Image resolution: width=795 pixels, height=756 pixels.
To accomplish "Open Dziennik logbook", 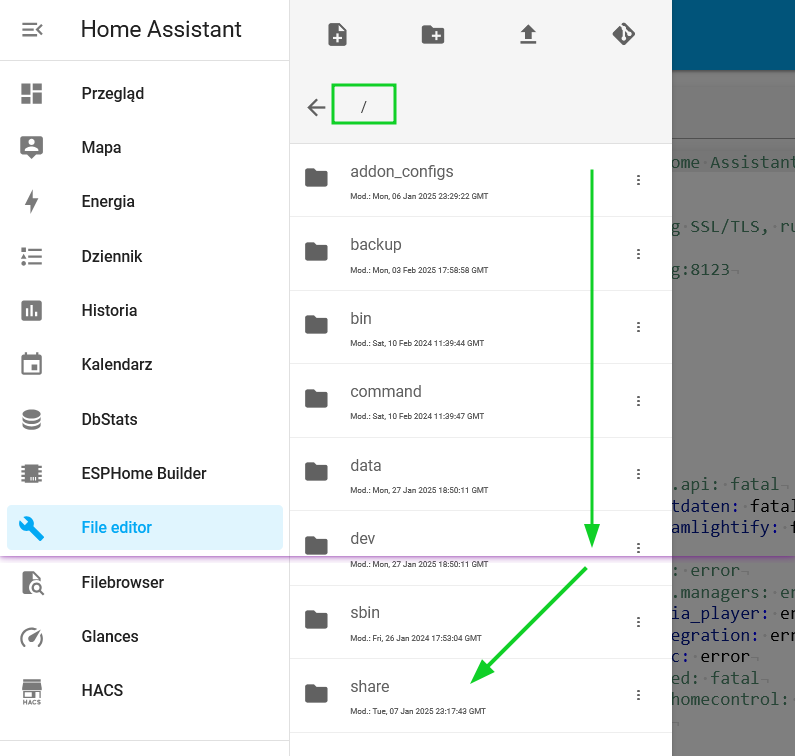I will tap(144, 256).
